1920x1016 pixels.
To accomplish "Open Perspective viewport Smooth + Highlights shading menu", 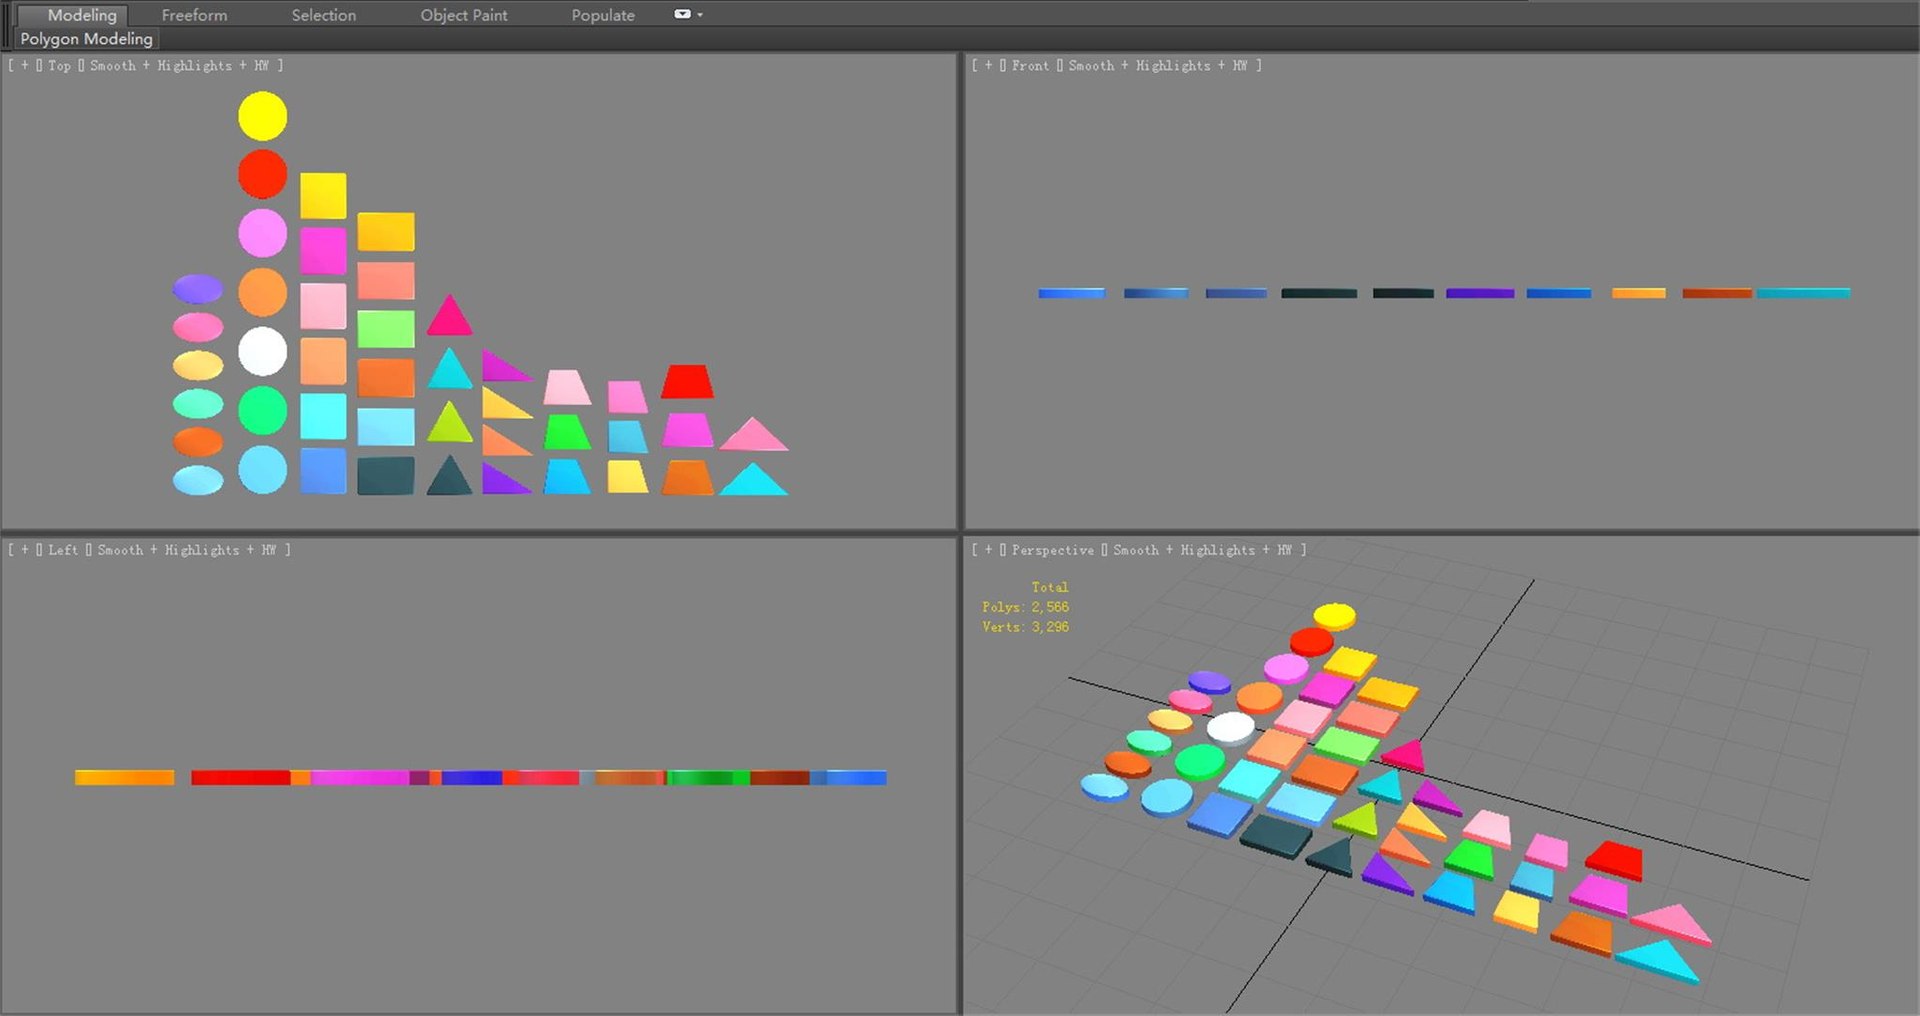I will pos(1202,550).
